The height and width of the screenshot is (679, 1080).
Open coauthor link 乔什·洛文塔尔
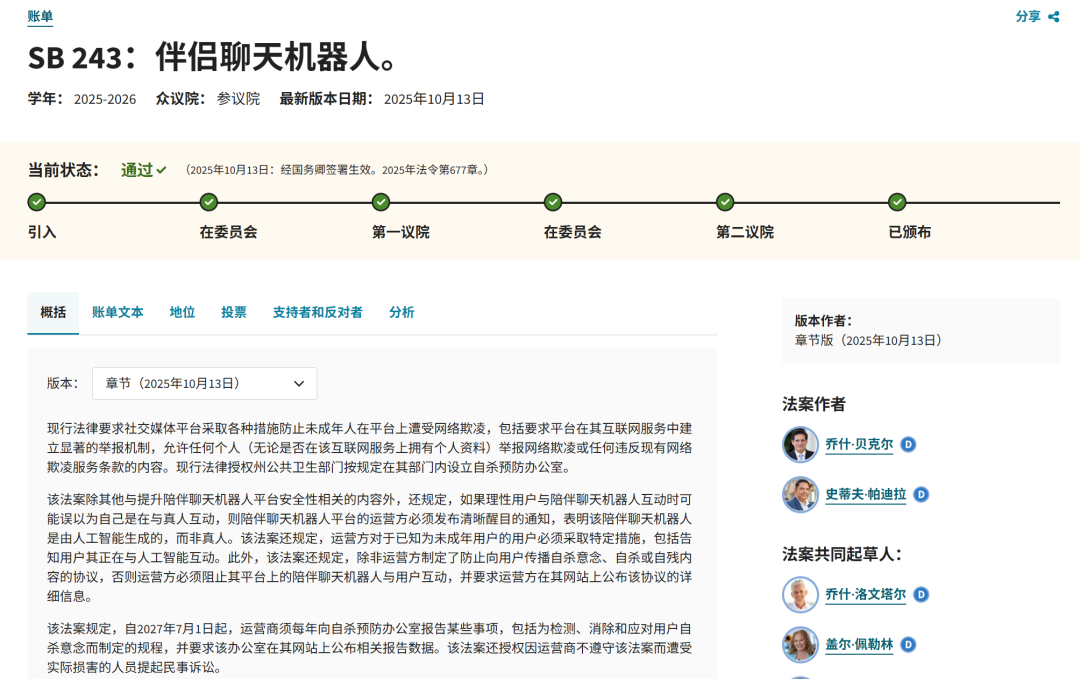tap(866, 594)
